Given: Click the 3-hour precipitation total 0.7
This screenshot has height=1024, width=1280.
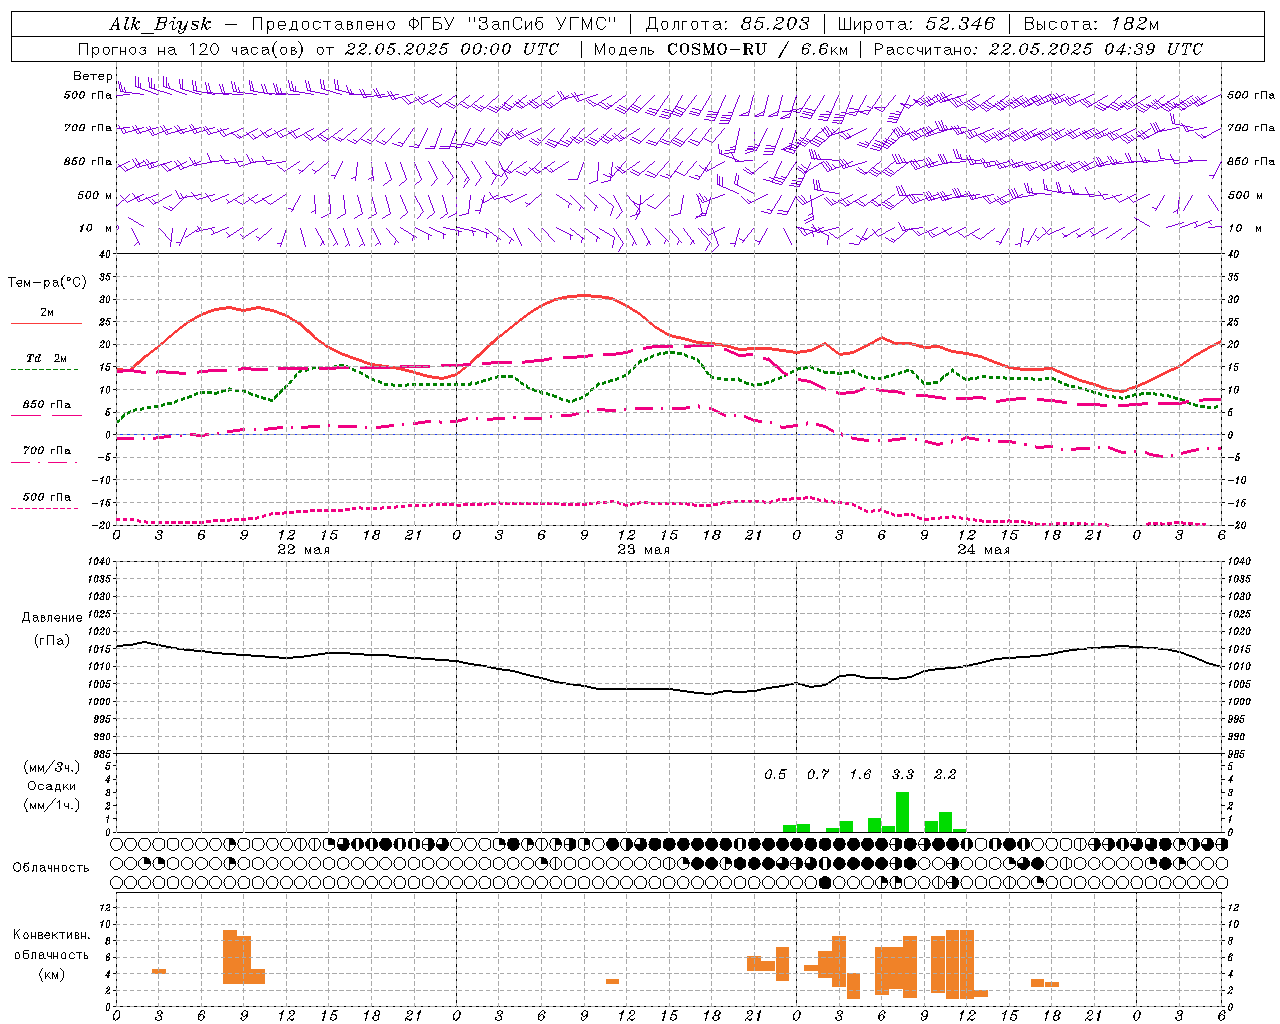Looking at the screenshot, I should click(818, 775).
